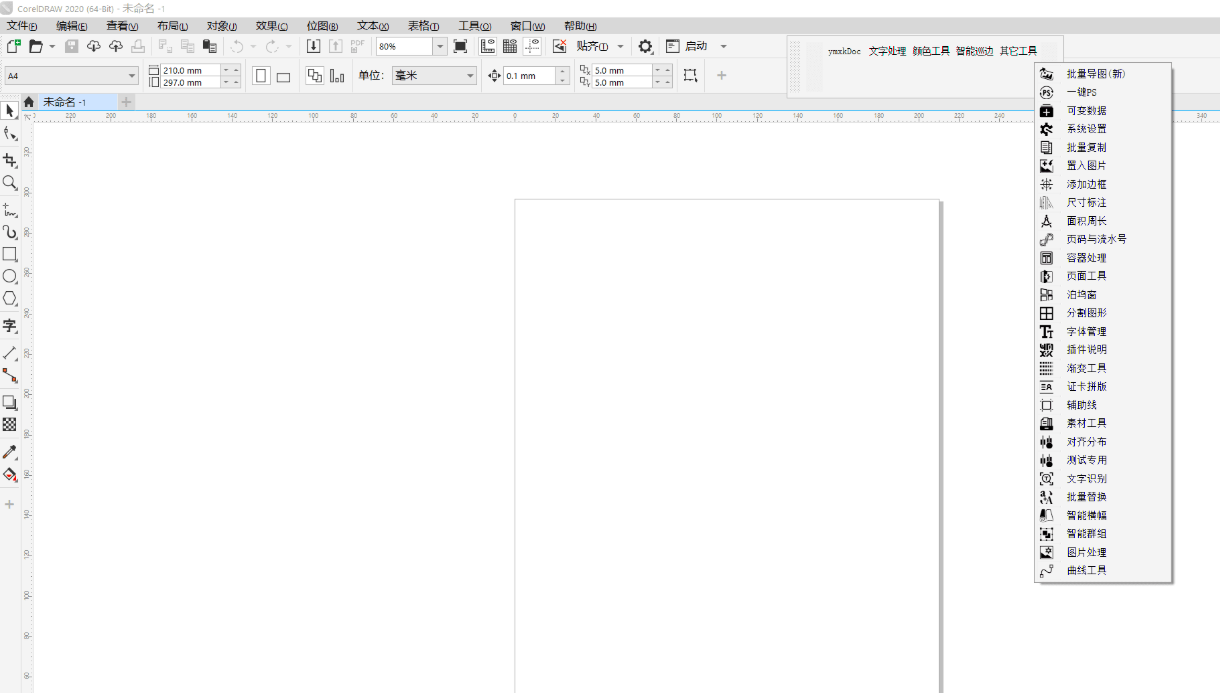Click the Open folder icon
Viewport: 1220px width, 693px height.
point(35,46)
